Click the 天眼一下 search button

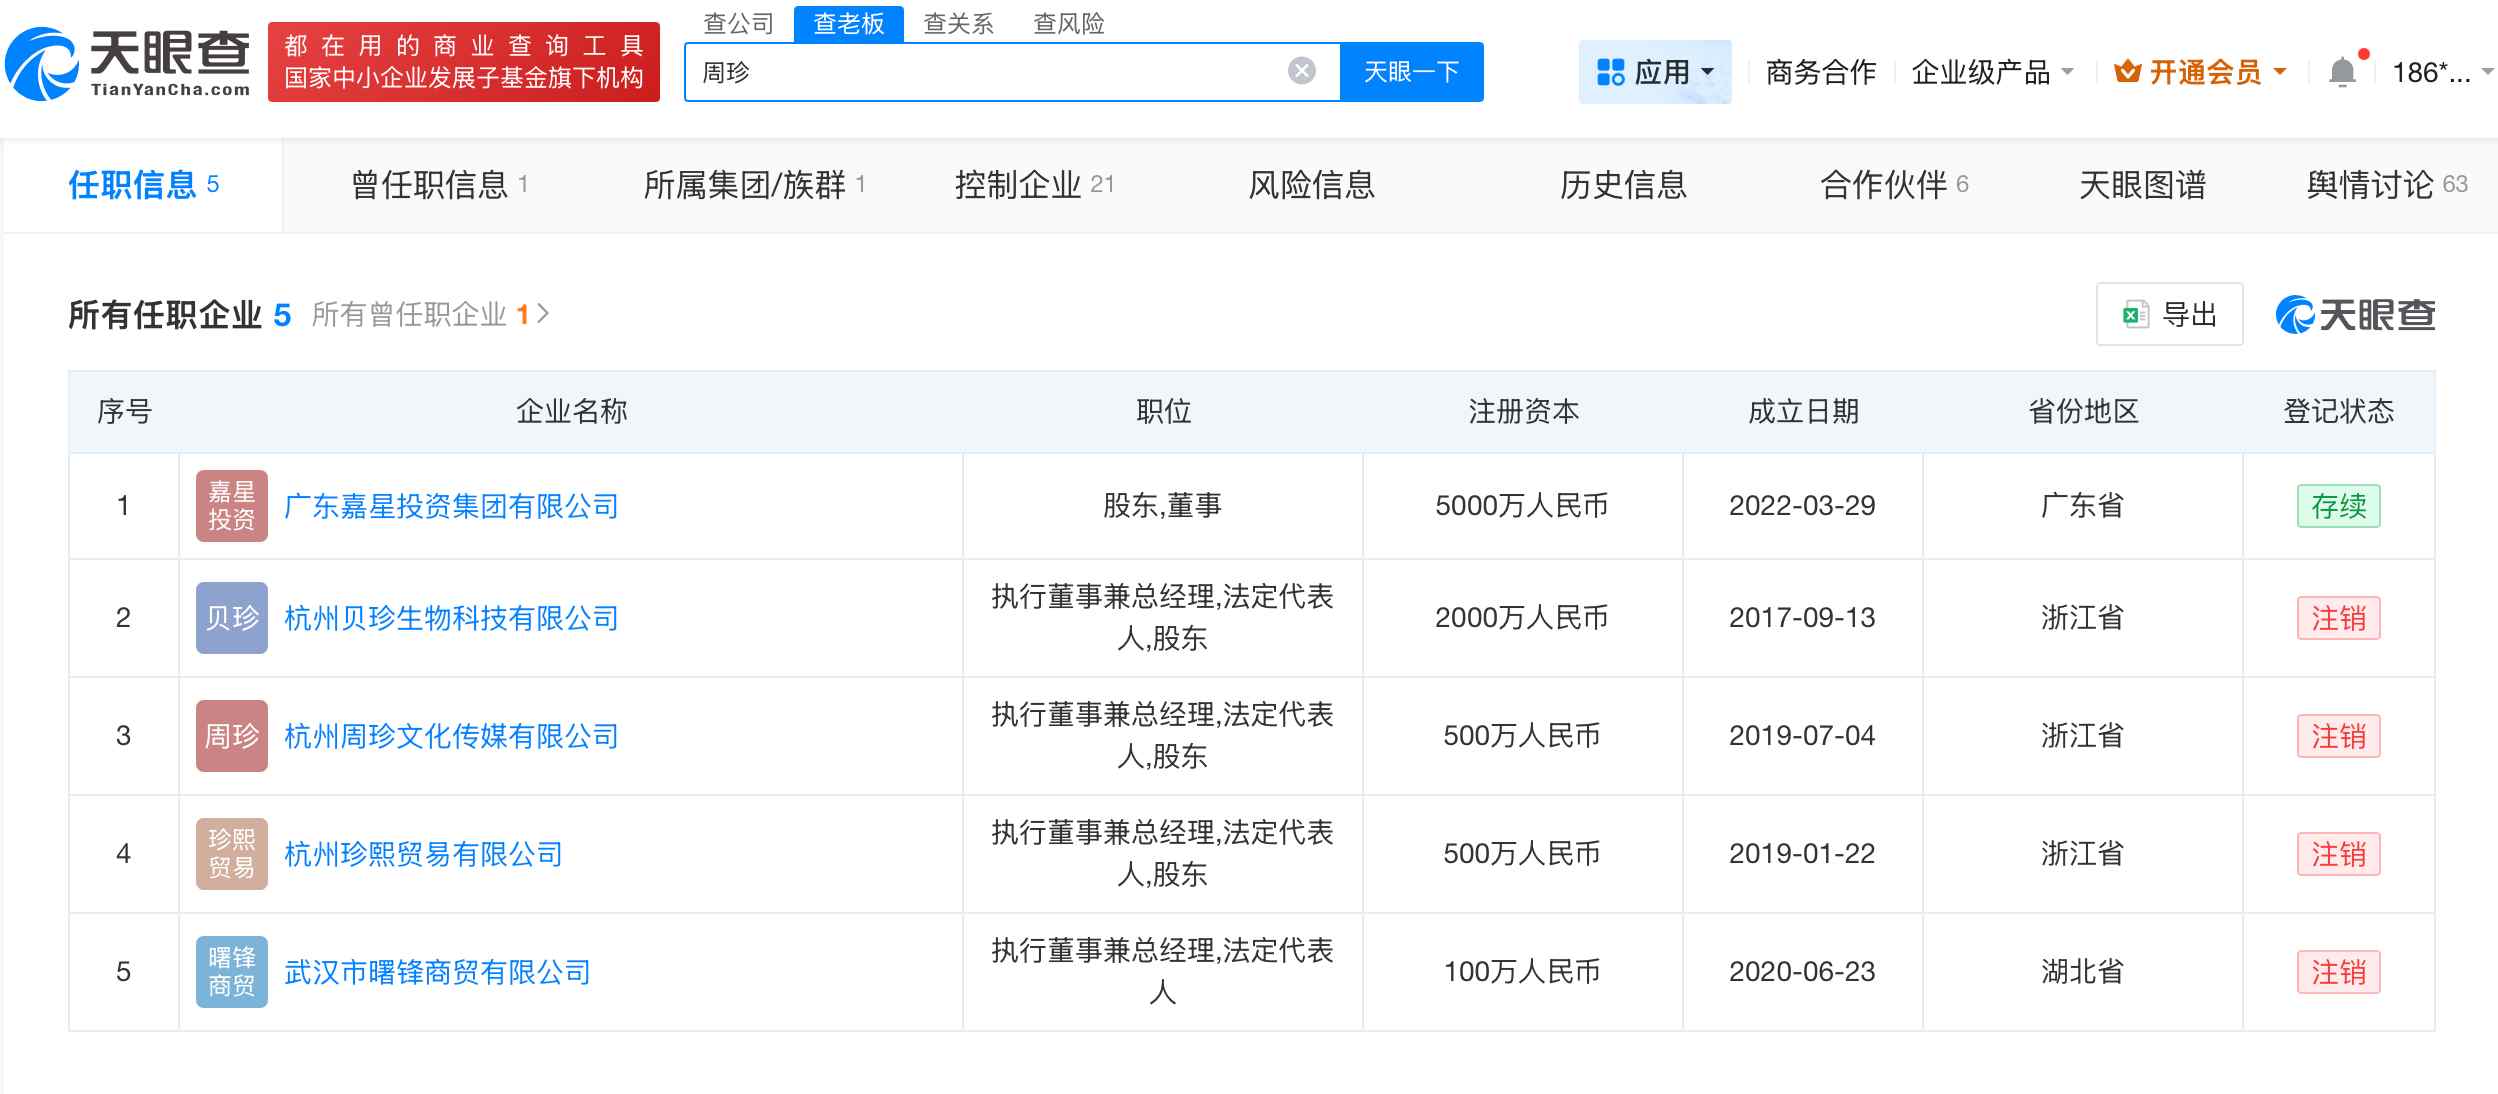point(1411,70)
